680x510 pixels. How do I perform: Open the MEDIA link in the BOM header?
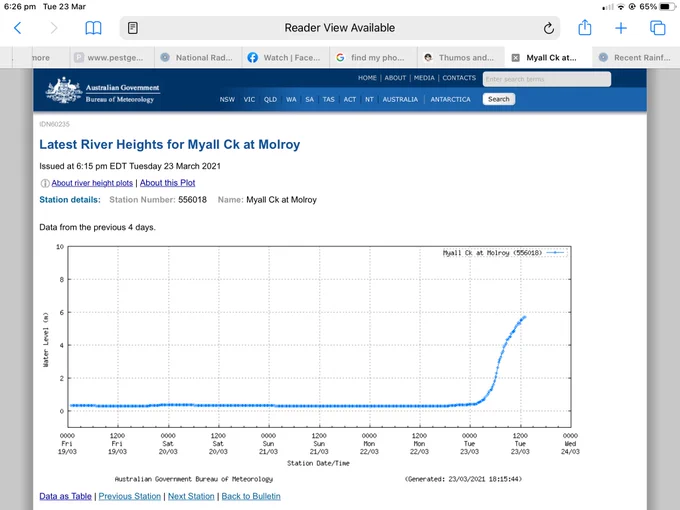tap(424, 78)
